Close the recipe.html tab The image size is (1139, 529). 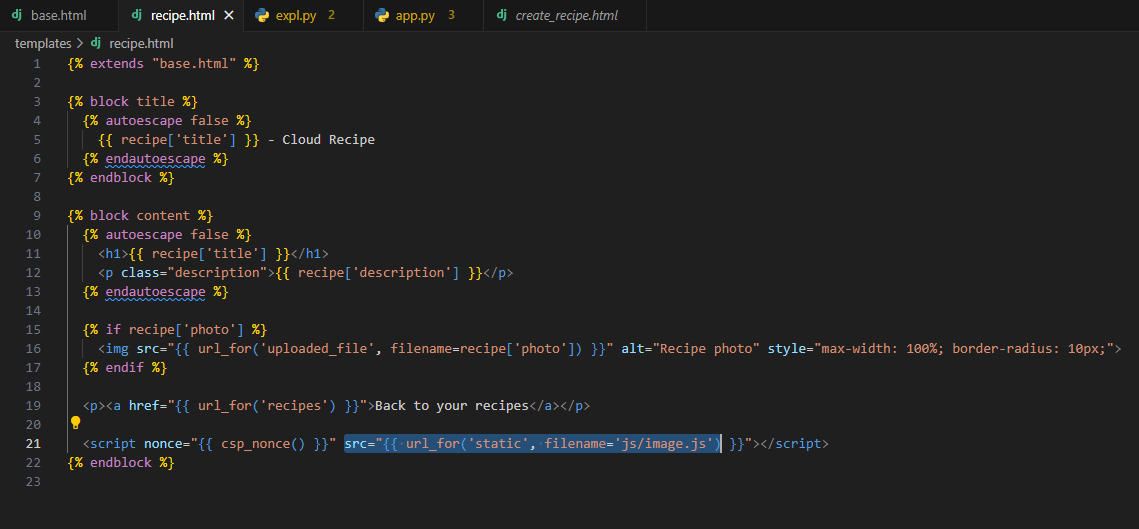[229, 16]
